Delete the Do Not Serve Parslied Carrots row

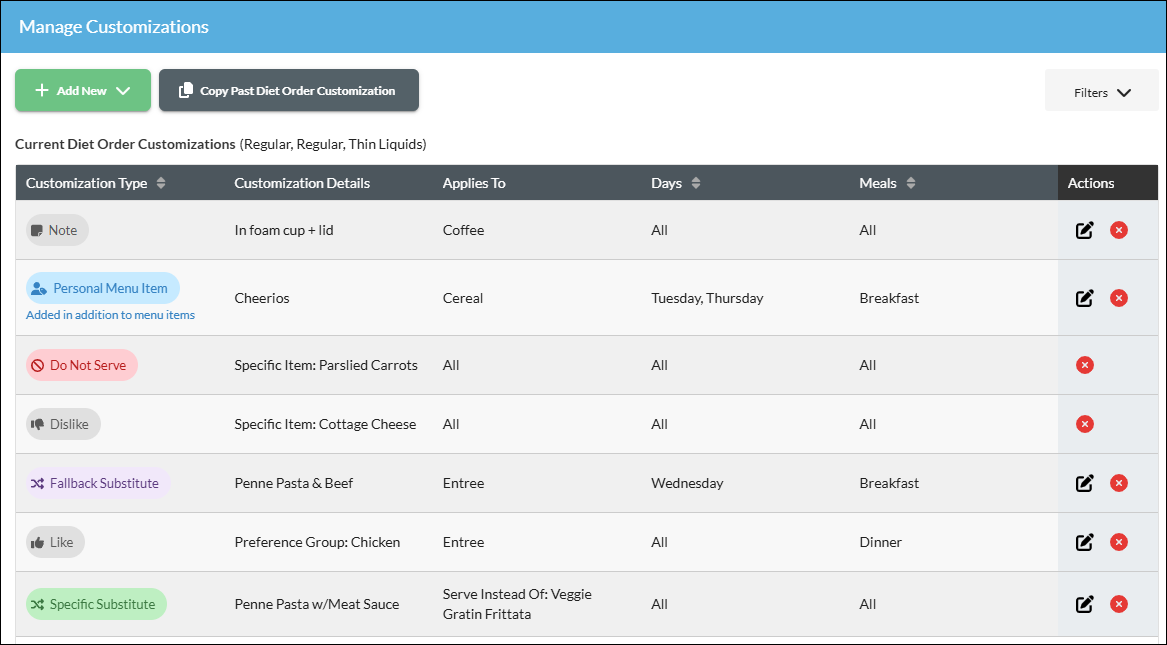click(1084, 365)
